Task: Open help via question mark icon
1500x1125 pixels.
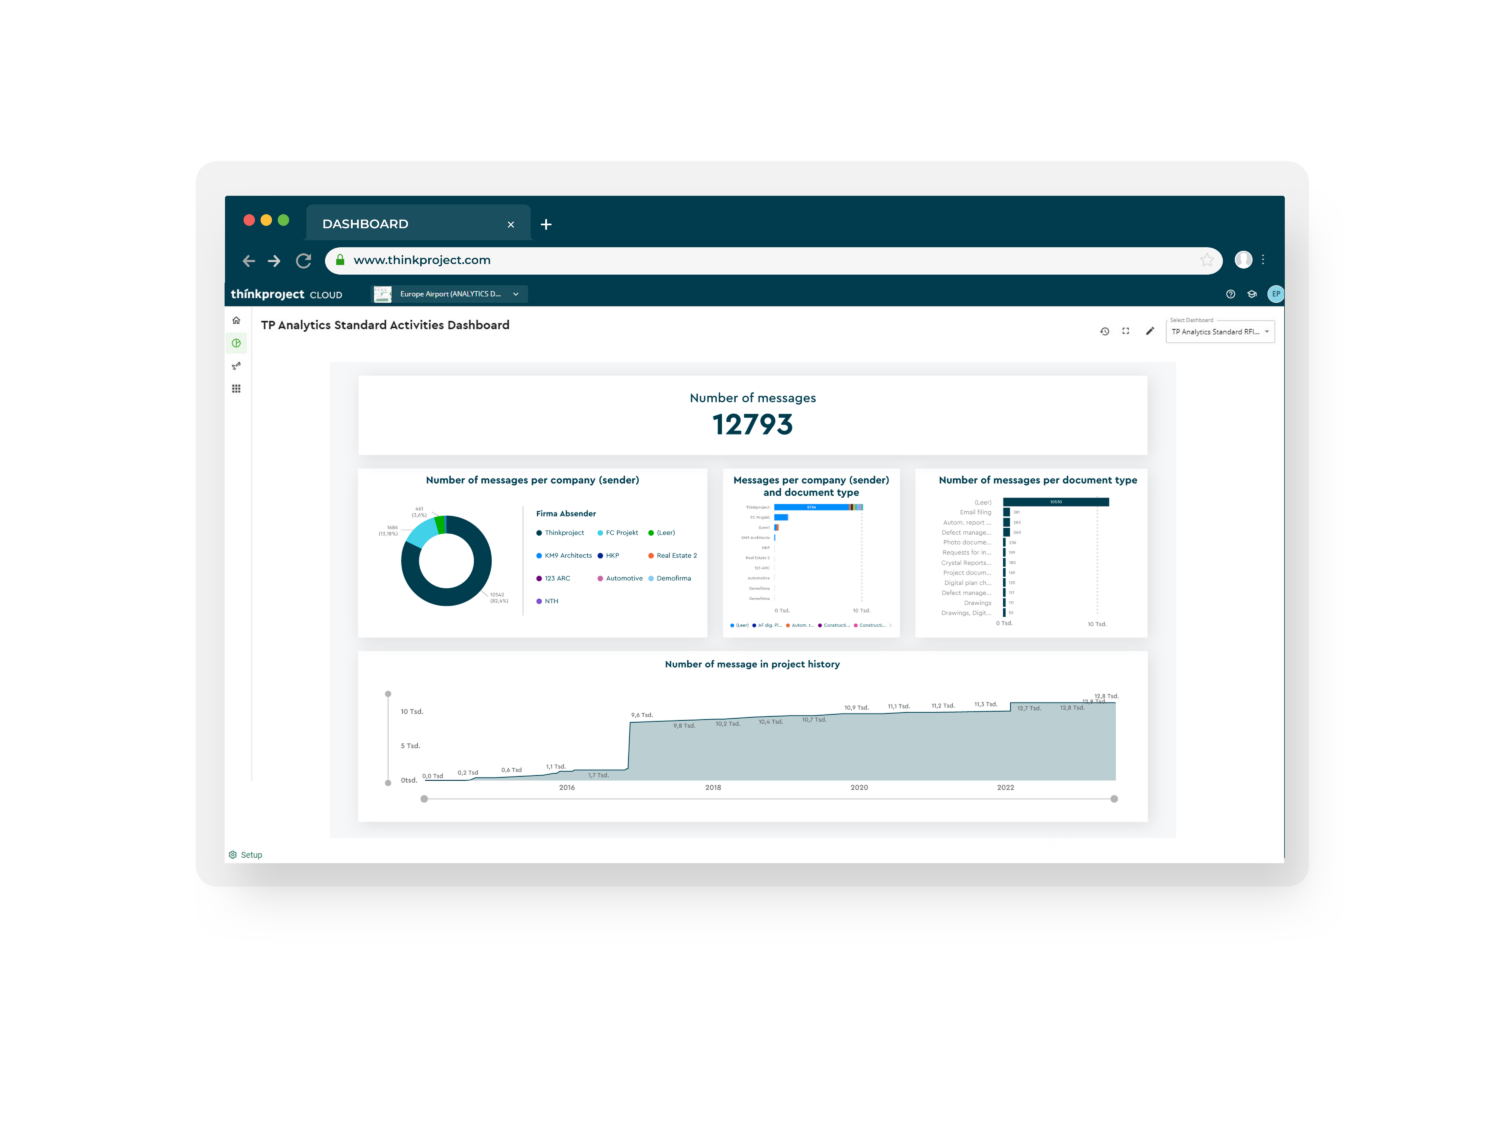Action: pyautogui.click(x=1230, y=294)
